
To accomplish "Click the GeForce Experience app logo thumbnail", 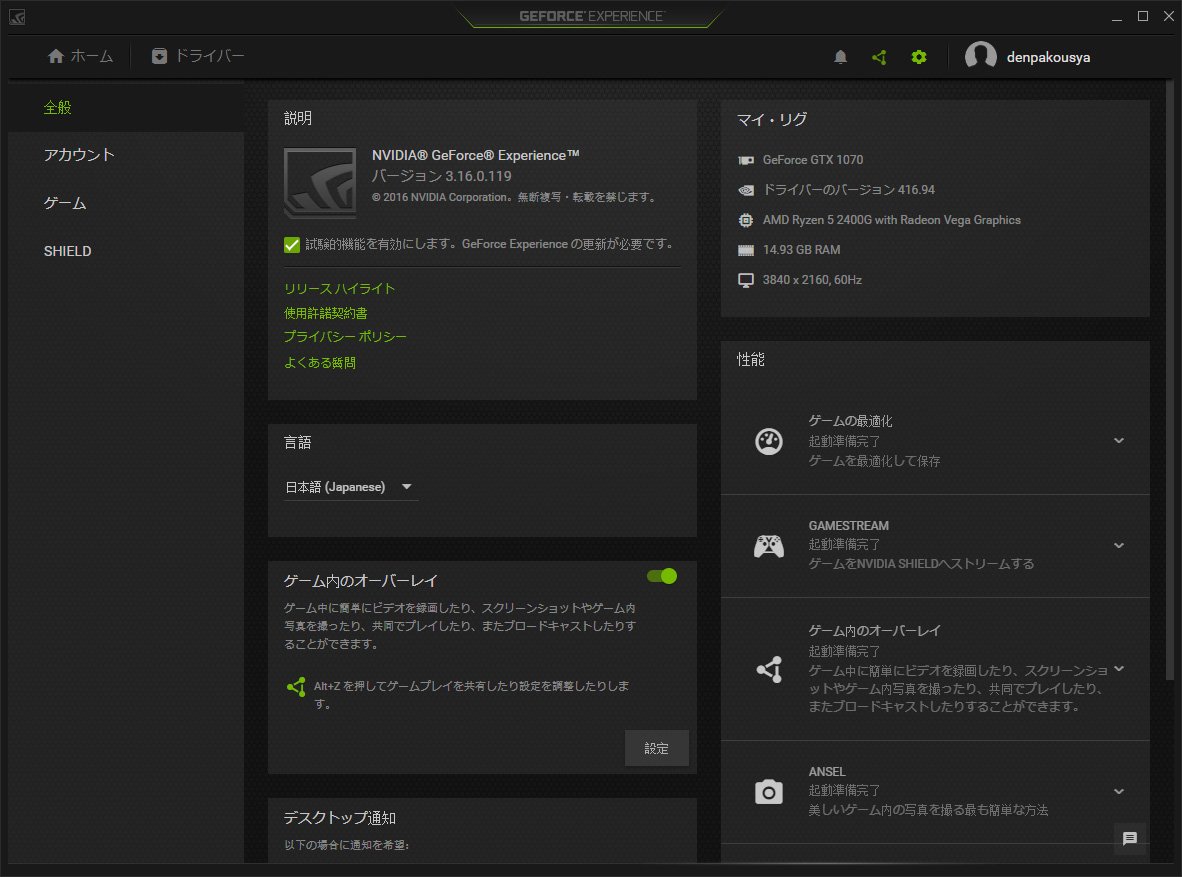I will (x=320, y=183).
